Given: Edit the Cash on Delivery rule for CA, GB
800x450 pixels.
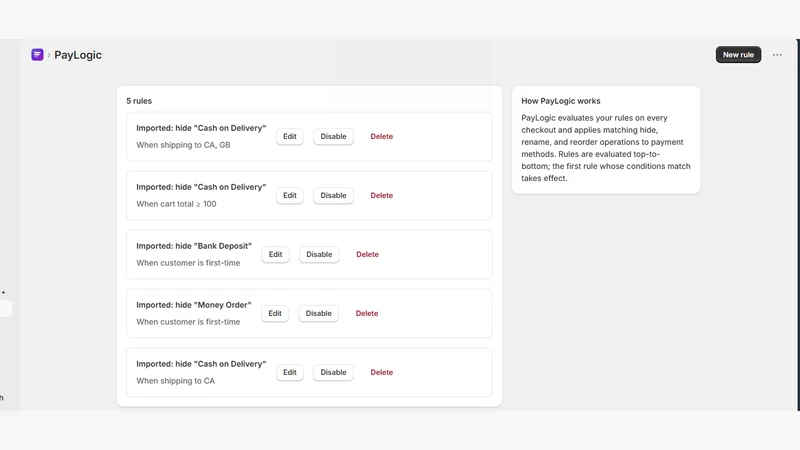Looking at the screenshot, I should (290, 136).
